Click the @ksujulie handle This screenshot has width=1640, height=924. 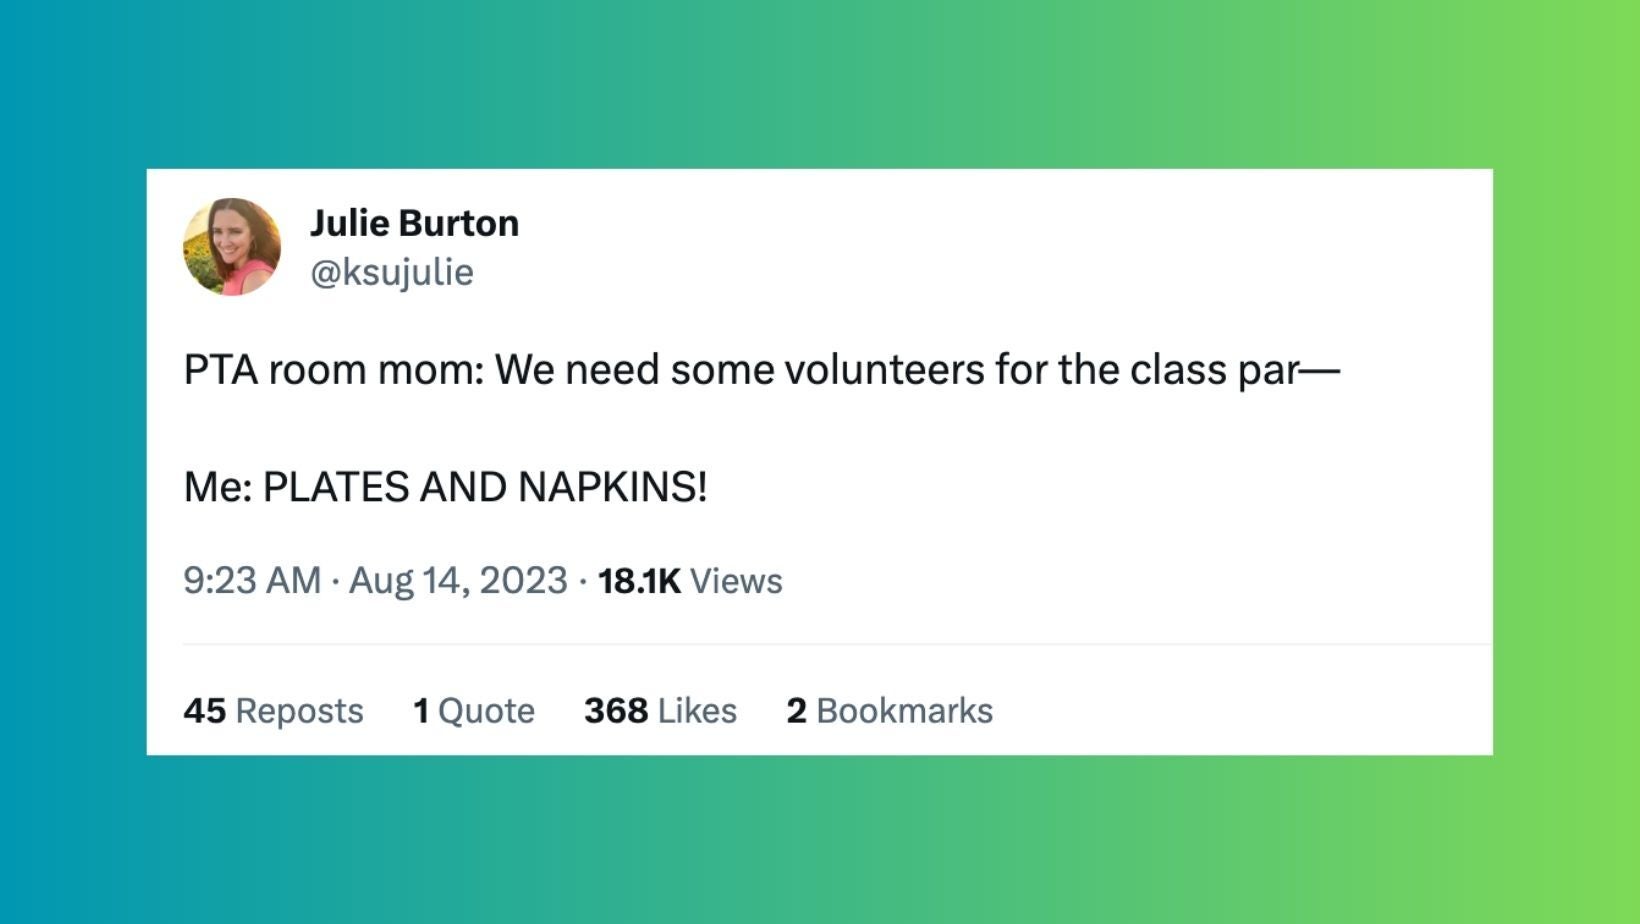point(392,272)
